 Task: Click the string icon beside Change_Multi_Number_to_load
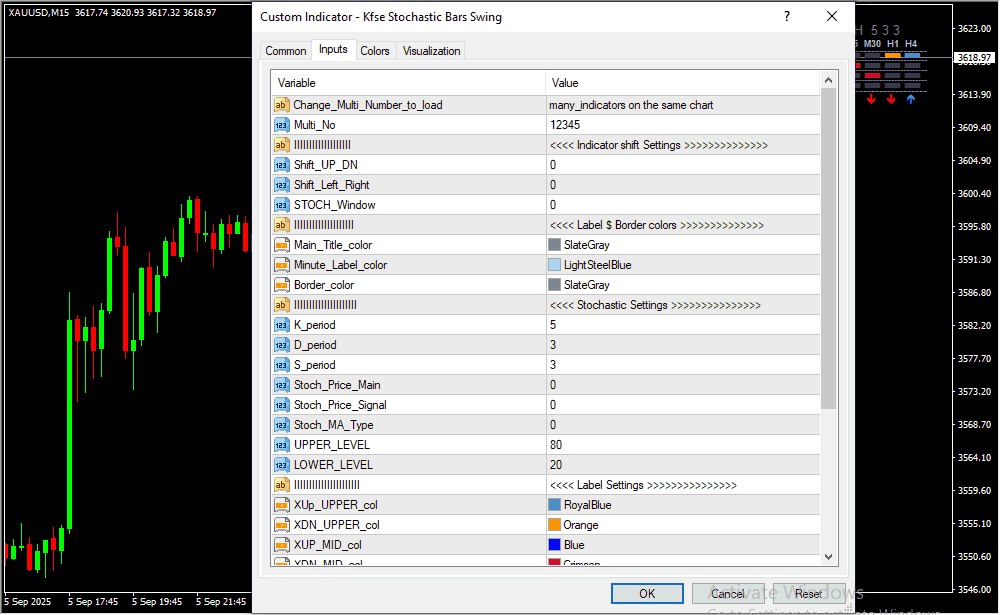[x=281, y=105]
